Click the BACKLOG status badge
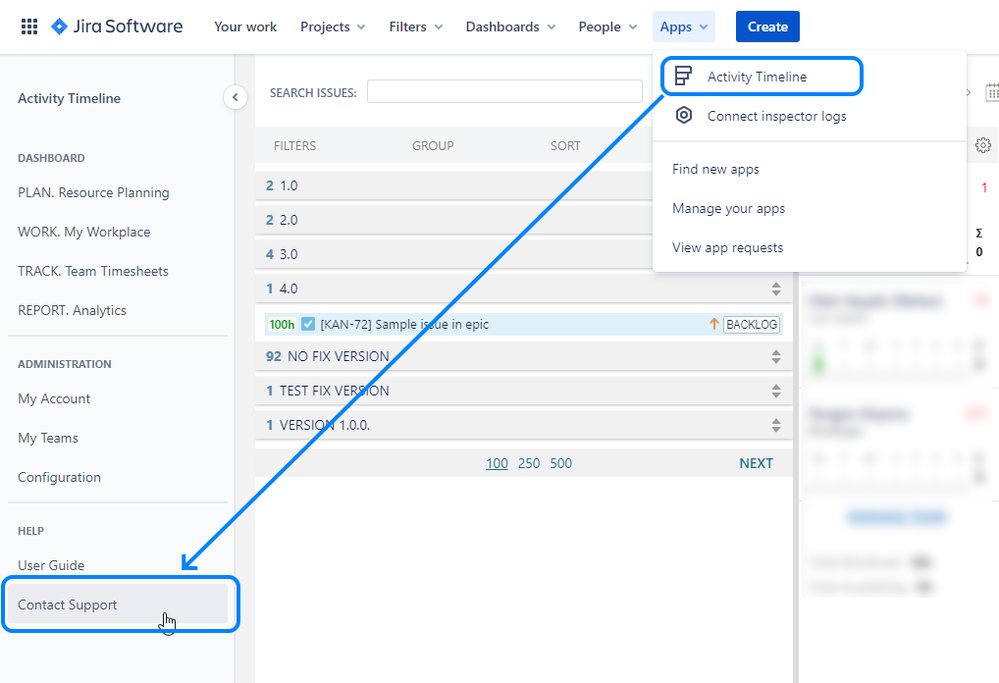Viewport: 999px width, 683px height. pyautogui.click(x=752, y=324)
